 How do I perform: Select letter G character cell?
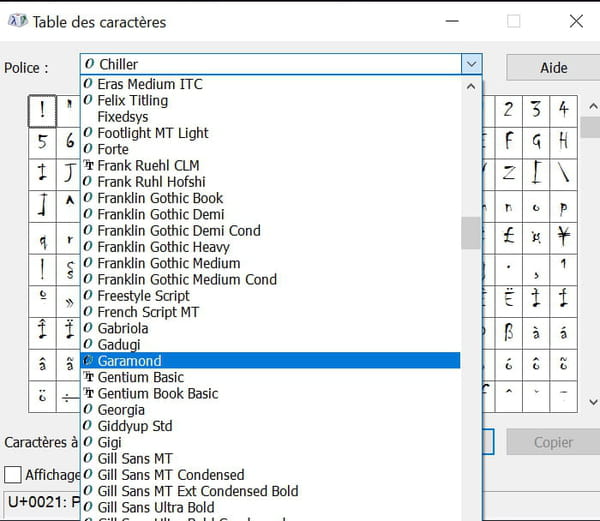536,143
